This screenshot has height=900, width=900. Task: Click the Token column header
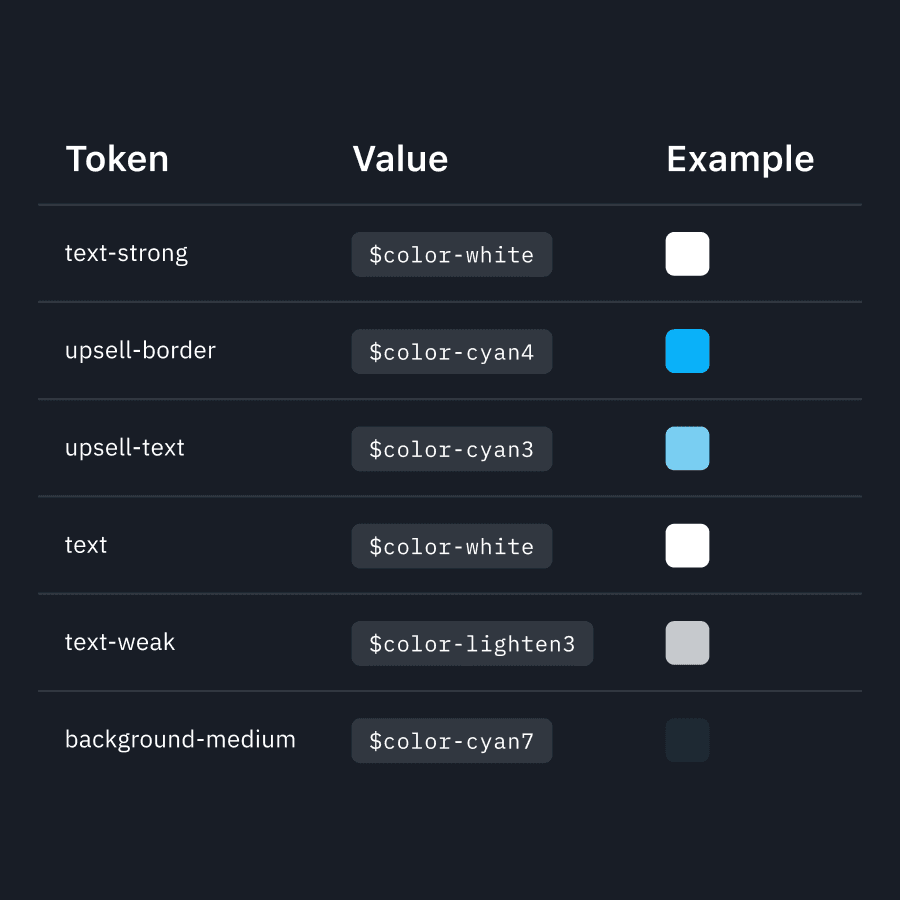tap(117, 159)
